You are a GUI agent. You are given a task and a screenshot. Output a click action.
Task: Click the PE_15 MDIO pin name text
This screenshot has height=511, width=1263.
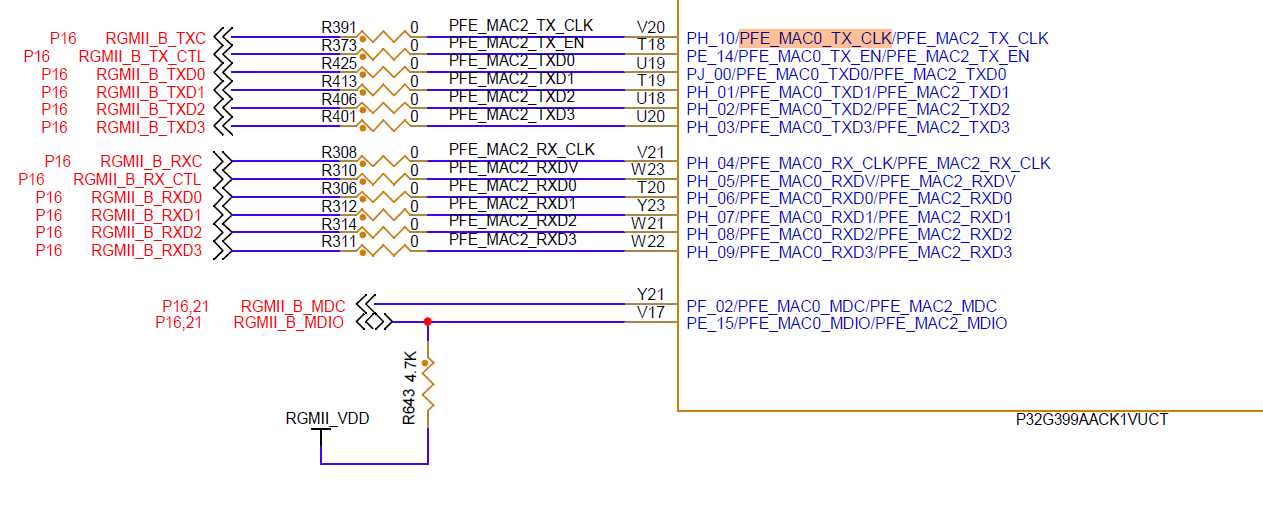847,323
